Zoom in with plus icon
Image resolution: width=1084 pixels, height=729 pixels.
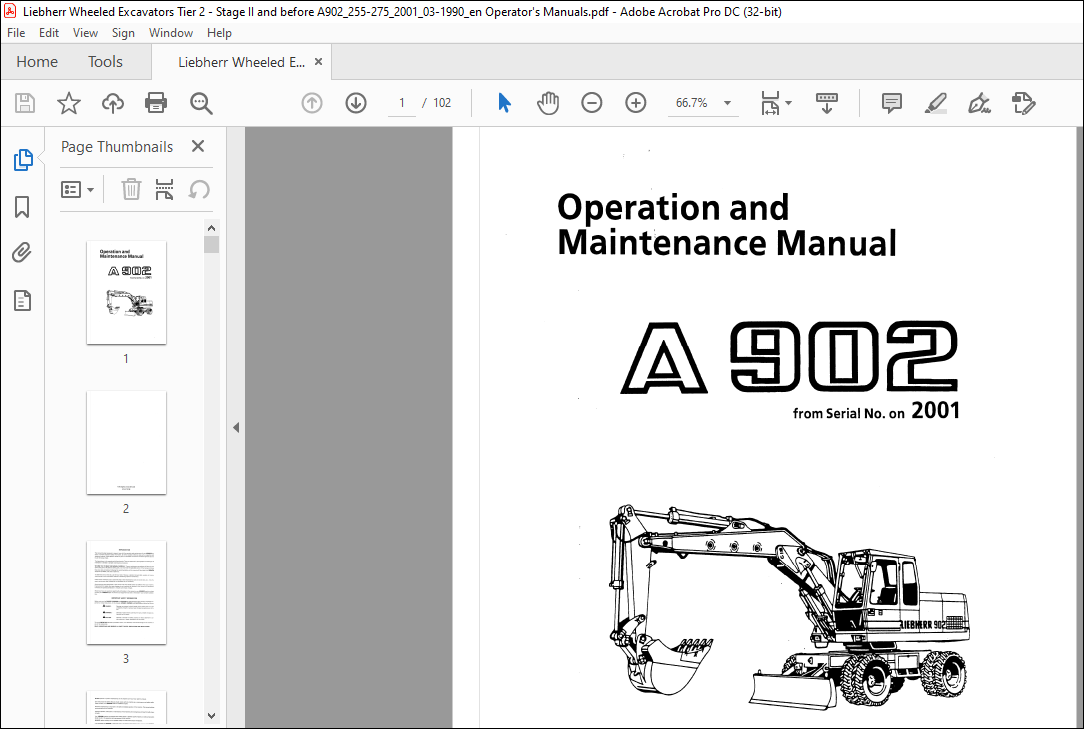(x=635, y=103)
